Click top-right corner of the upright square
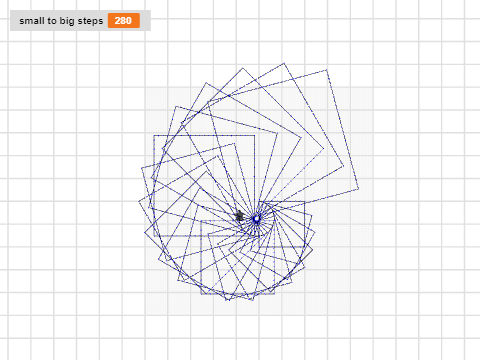480x360 pixels. [255, 135]
